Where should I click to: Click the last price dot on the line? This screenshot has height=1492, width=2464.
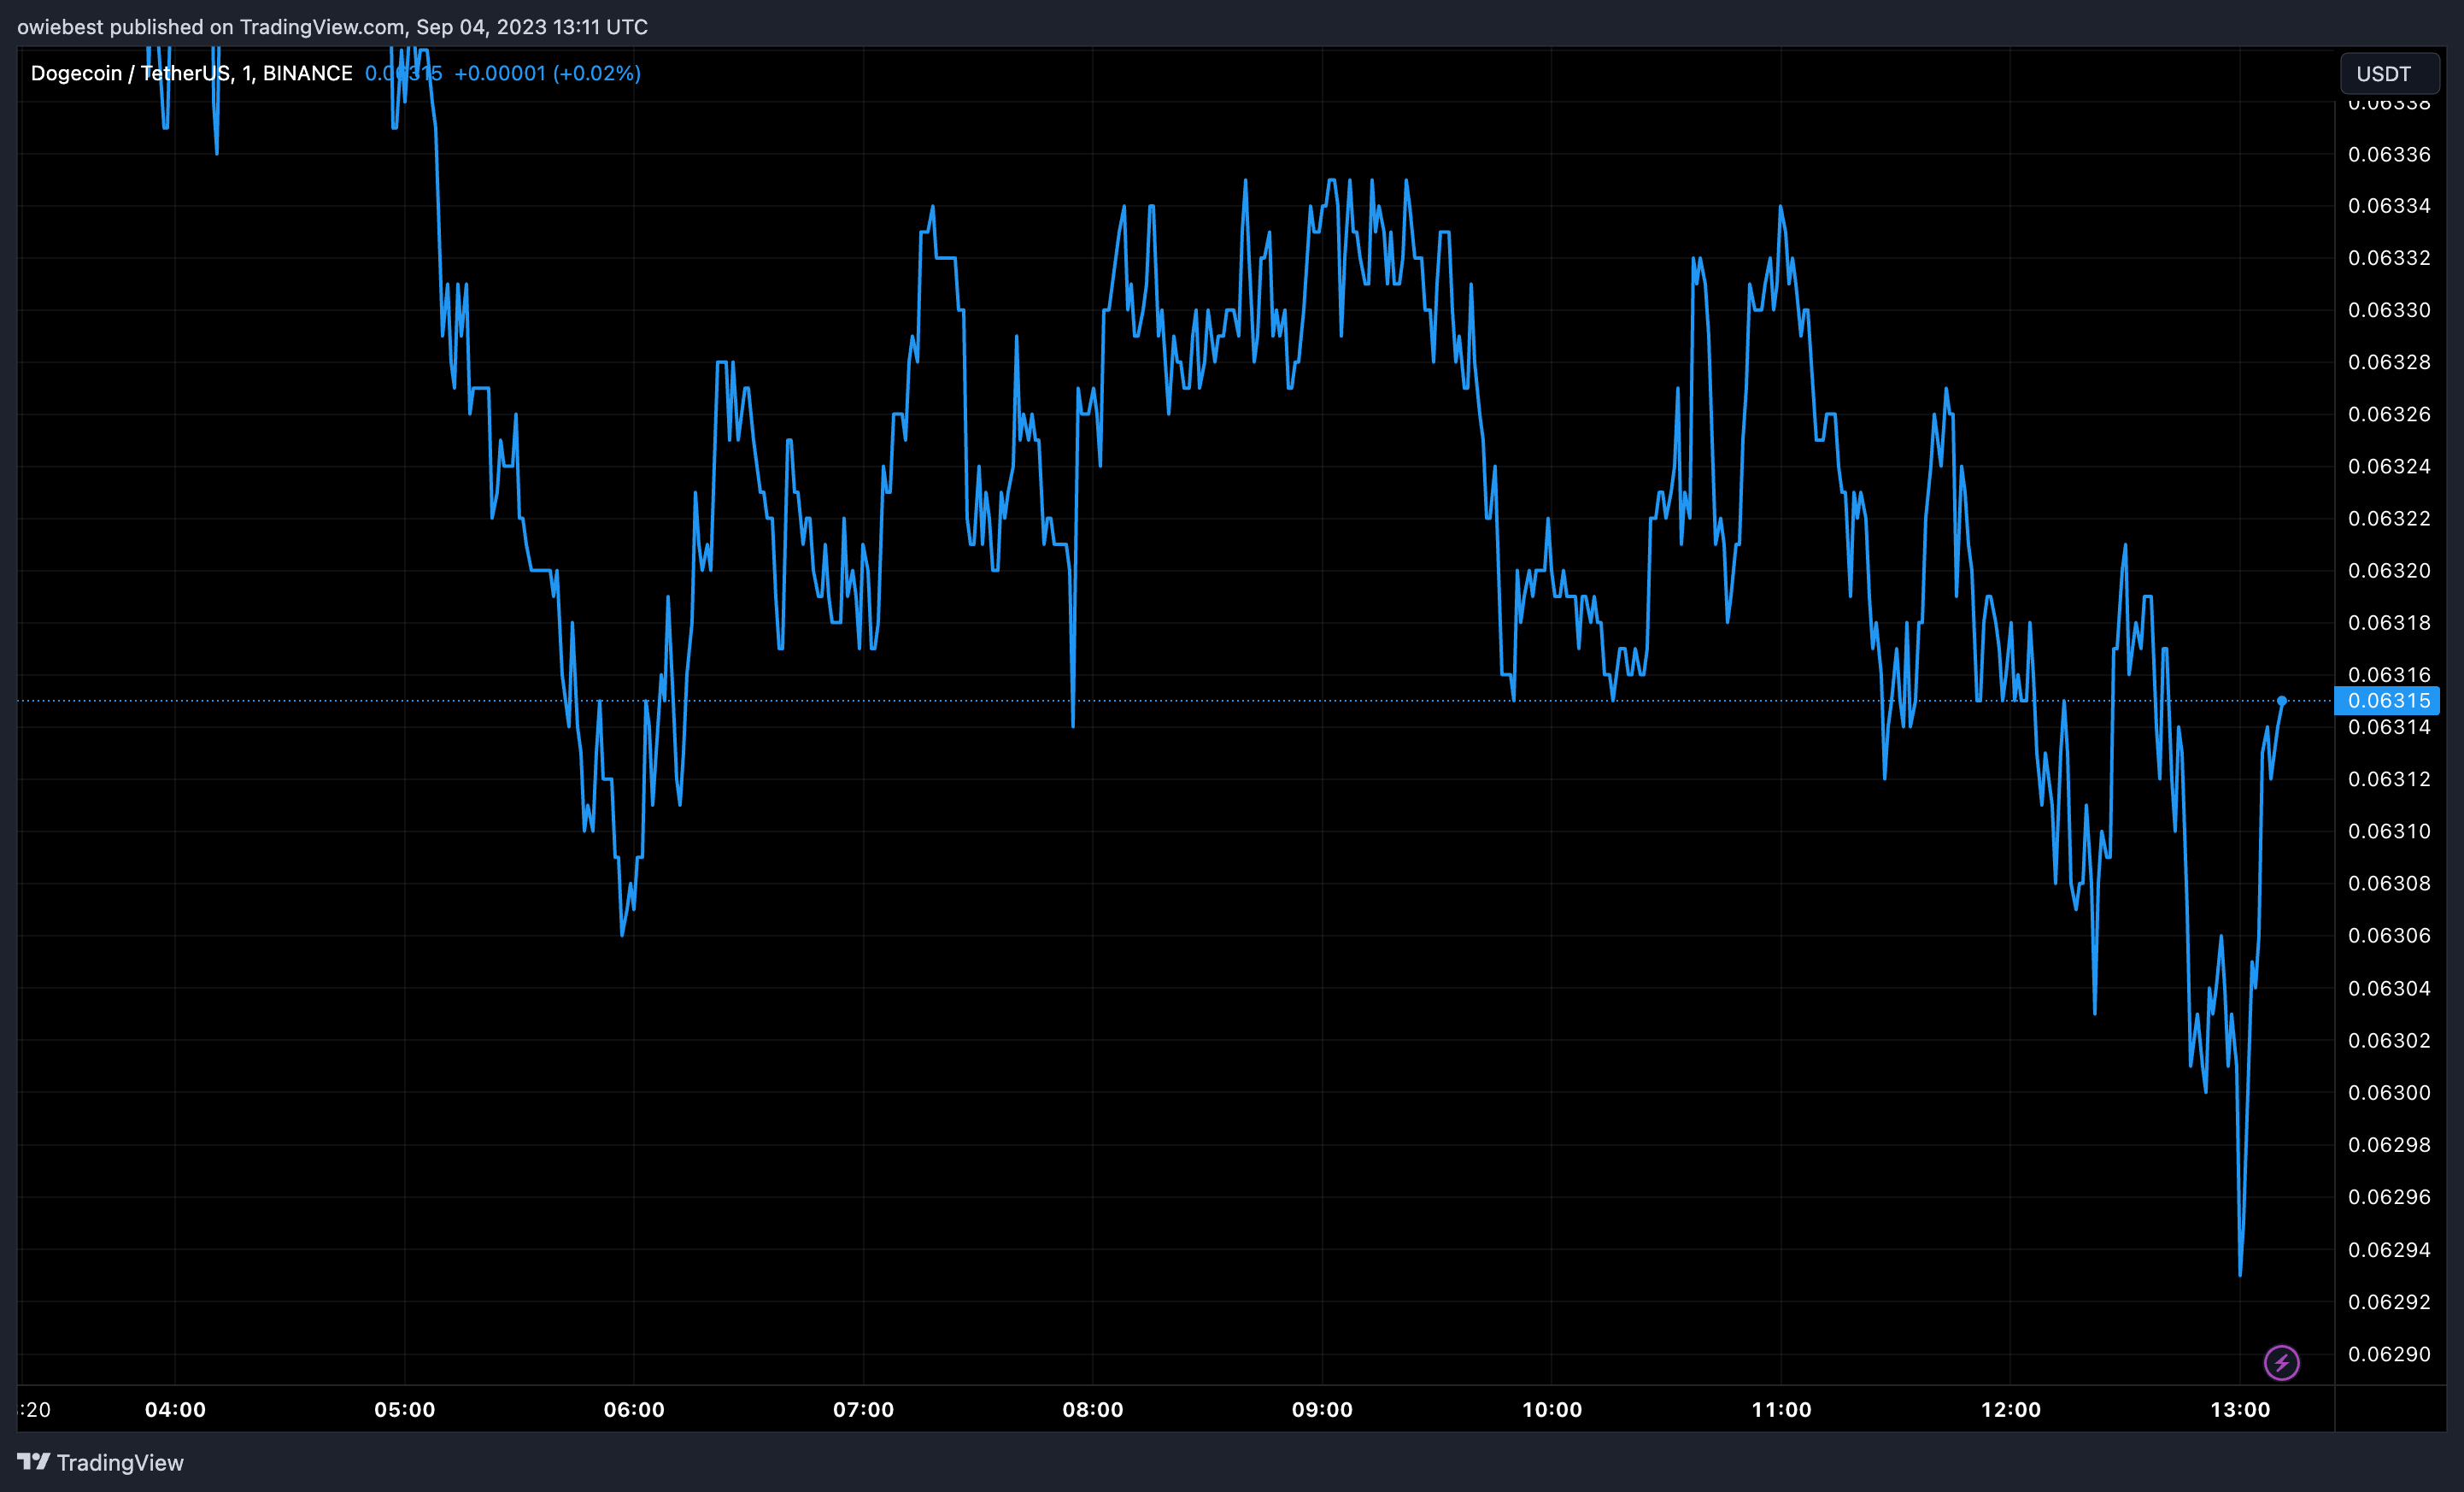click(2281, 700)
